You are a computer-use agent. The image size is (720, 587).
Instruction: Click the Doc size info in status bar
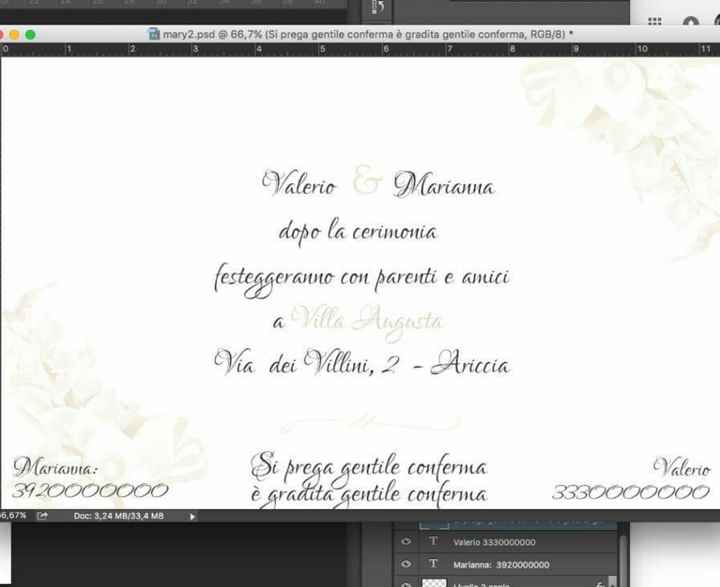(118, 516)
